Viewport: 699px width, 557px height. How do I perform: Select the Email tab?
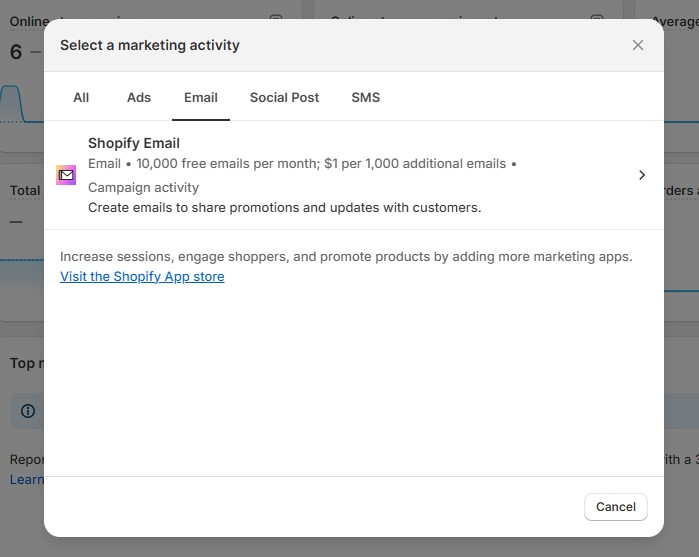pos(201,97)
